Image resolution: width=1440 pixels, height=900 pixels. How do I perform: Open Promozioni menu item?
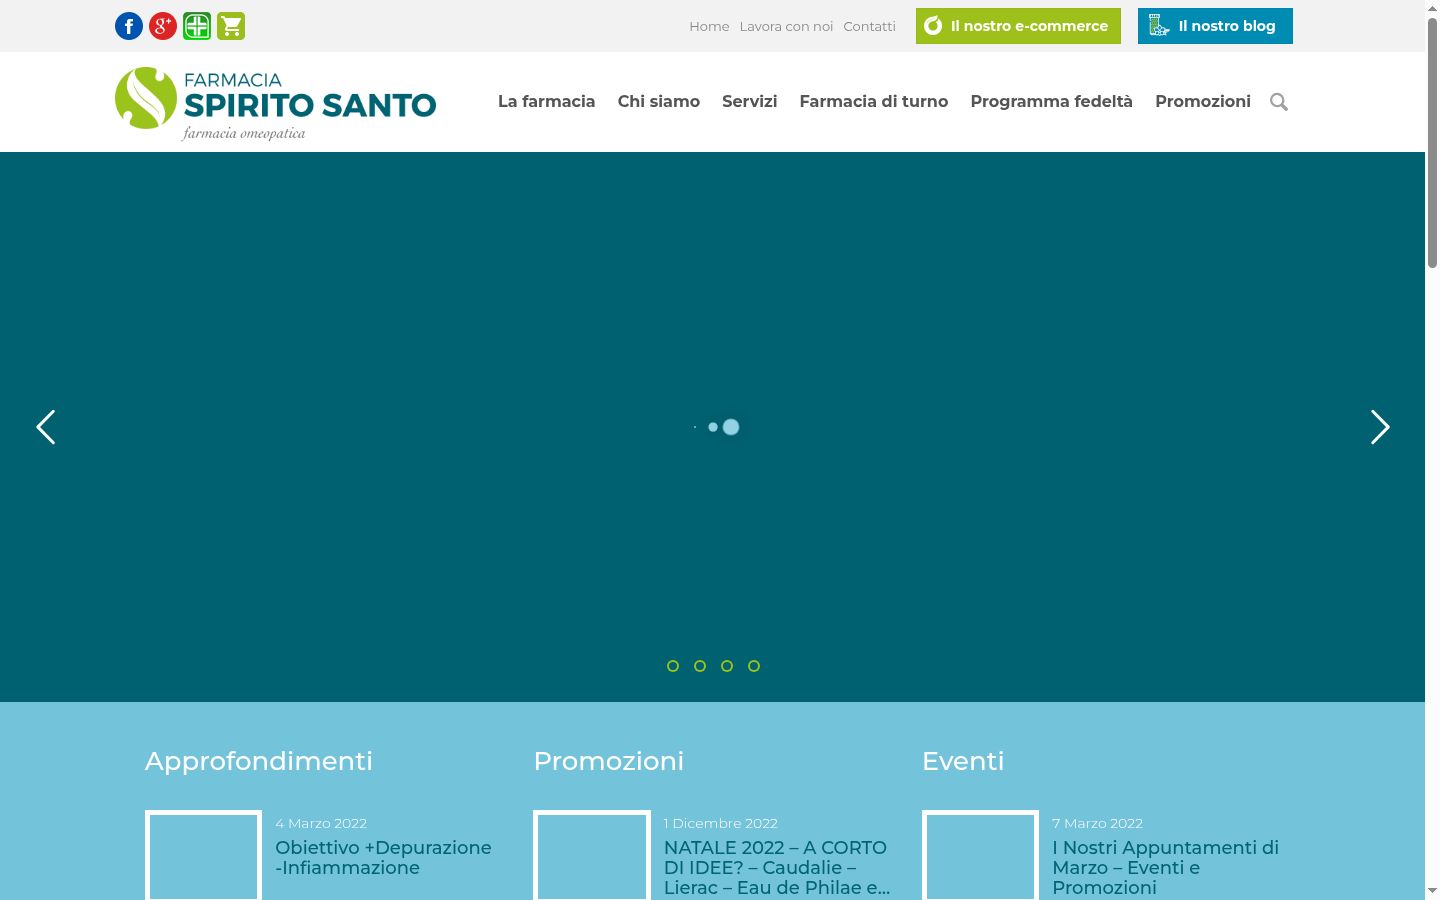(x=1203, y=102)
